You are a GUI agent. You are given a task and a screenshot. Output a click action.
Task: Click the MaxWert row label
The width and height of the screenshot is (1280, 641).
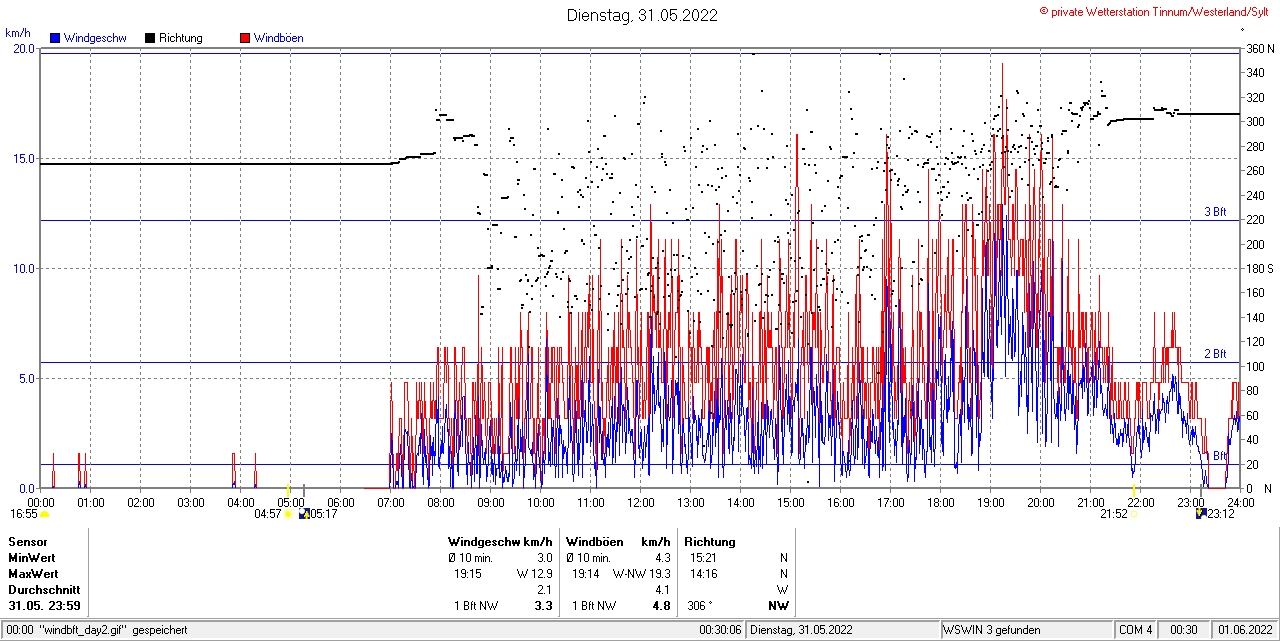pos(34,574)
